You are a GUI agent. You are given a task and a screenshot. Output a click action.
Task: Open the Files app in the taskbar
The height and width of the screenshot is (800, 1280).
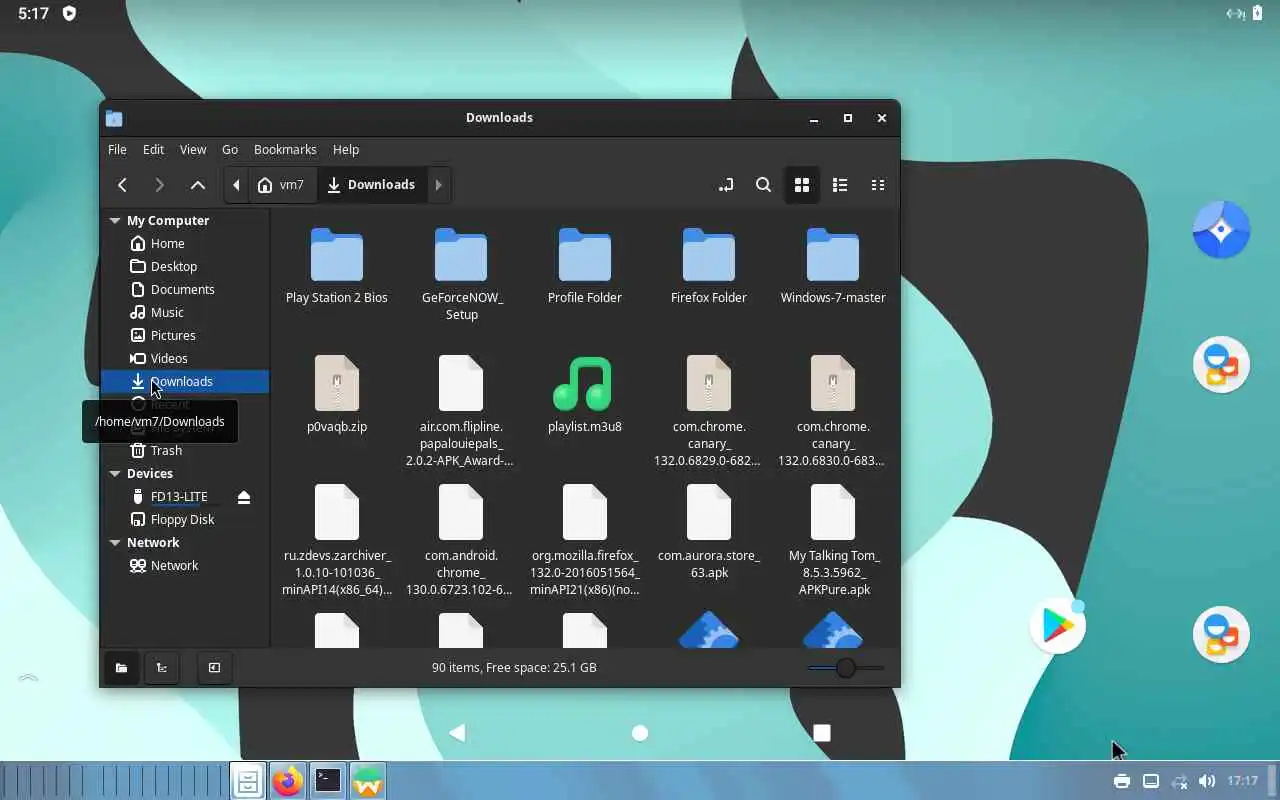[248, 781]
